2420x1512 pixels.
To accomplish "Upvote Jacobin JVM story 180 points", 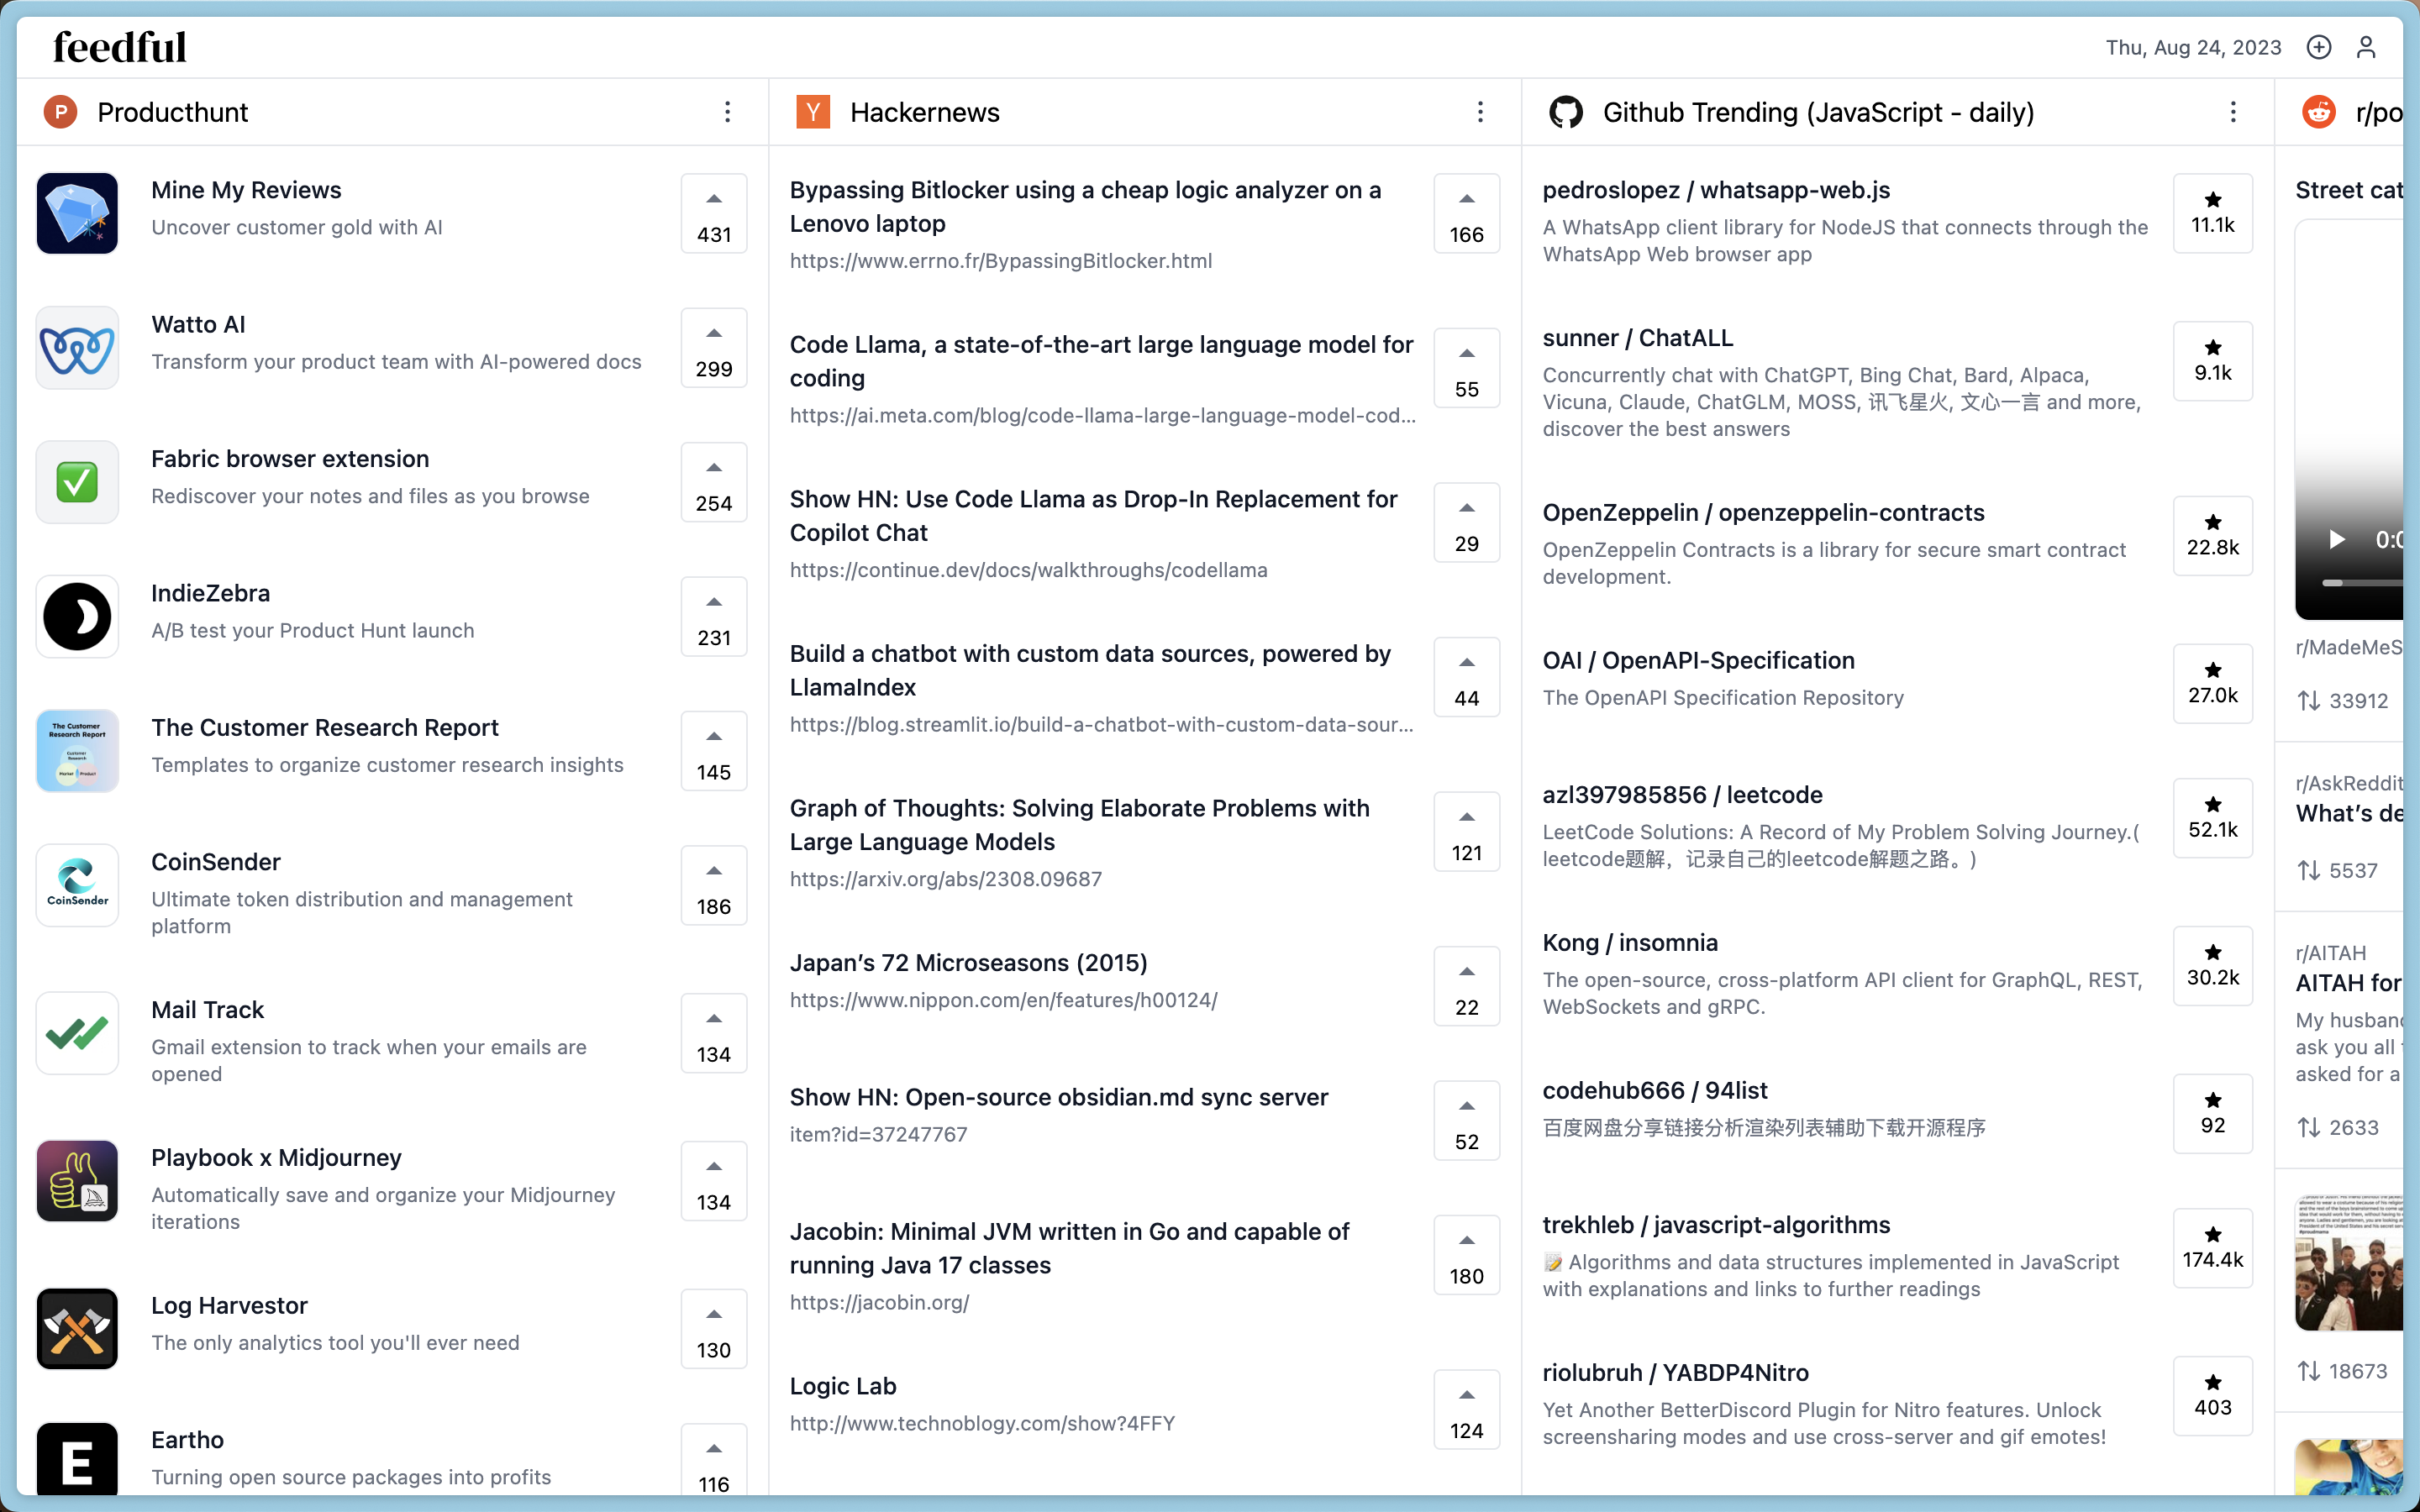I will [1466, 1255].
